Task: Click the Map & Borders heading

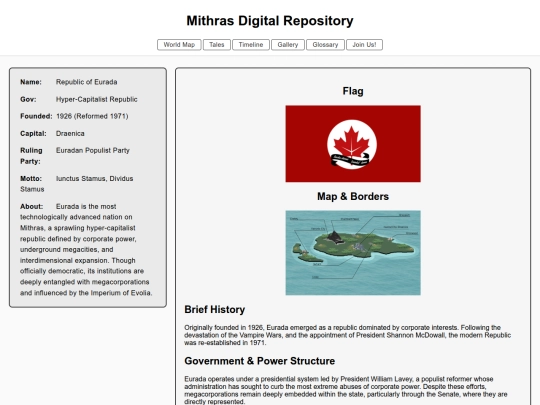Action: 353,196
